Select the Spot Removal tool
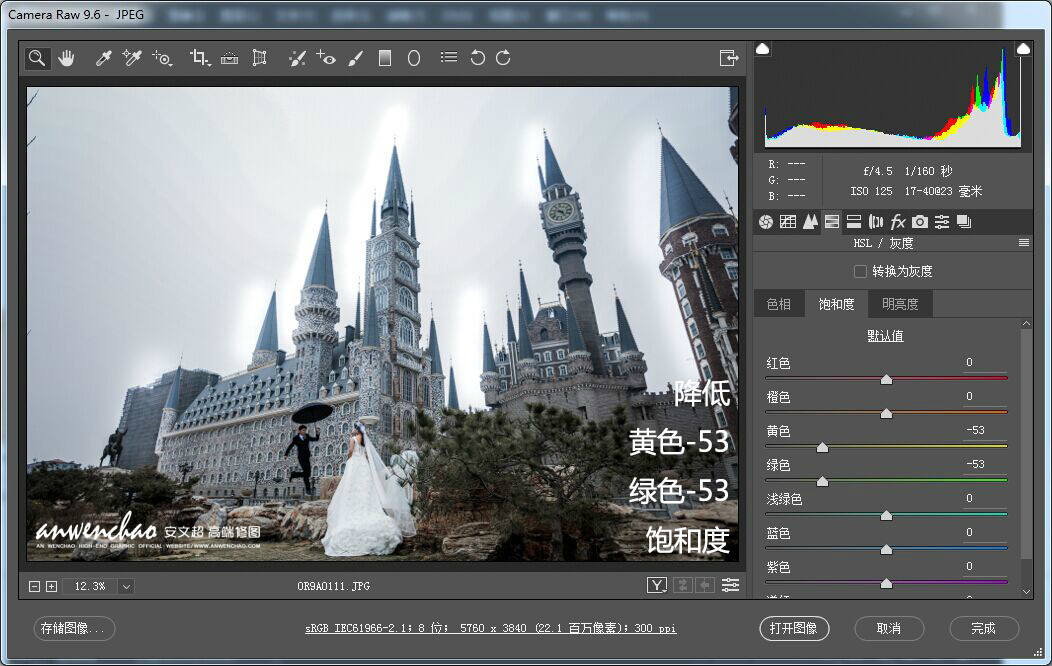 [x=297, y=58]
